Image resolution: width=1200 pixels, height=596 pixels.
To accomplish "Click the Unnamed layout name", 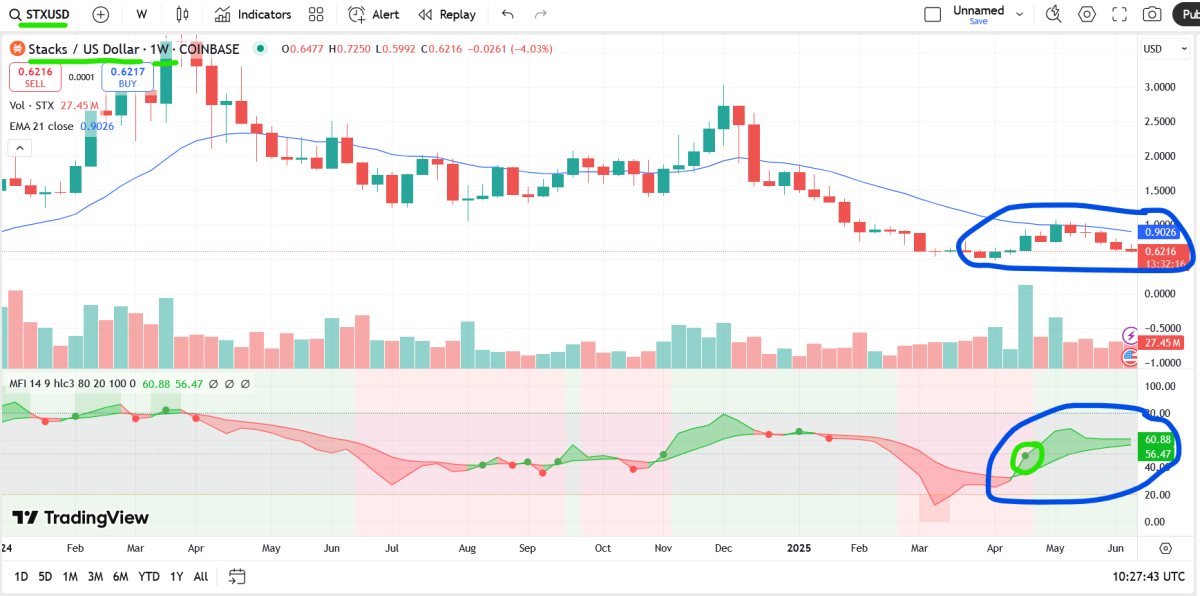I will (978, 10).
